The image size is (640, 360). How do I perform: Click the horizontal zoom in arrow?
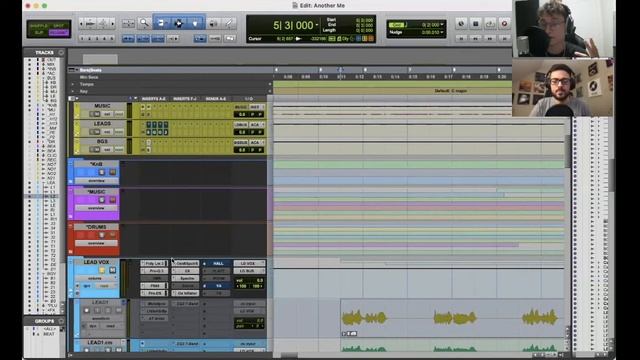pos(113,23)
